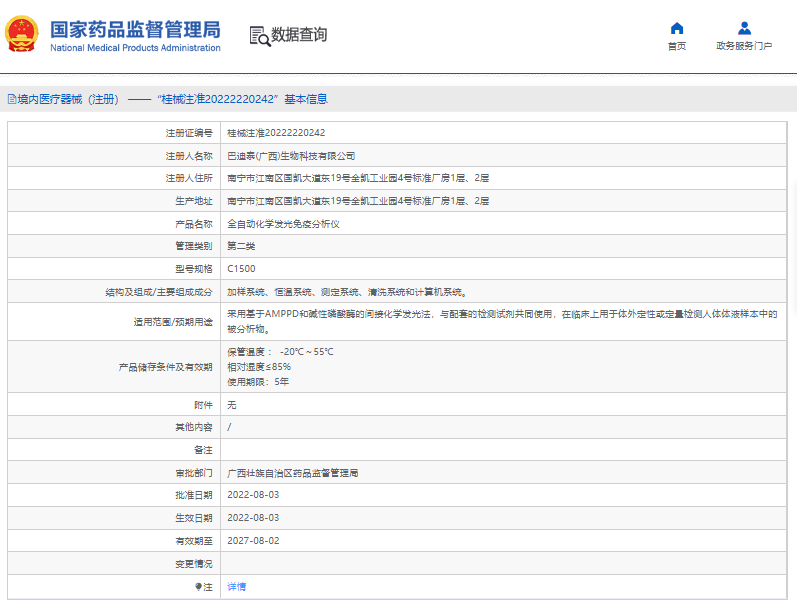
Task: Go to 首页 text label
Action: tap(677, 46)
